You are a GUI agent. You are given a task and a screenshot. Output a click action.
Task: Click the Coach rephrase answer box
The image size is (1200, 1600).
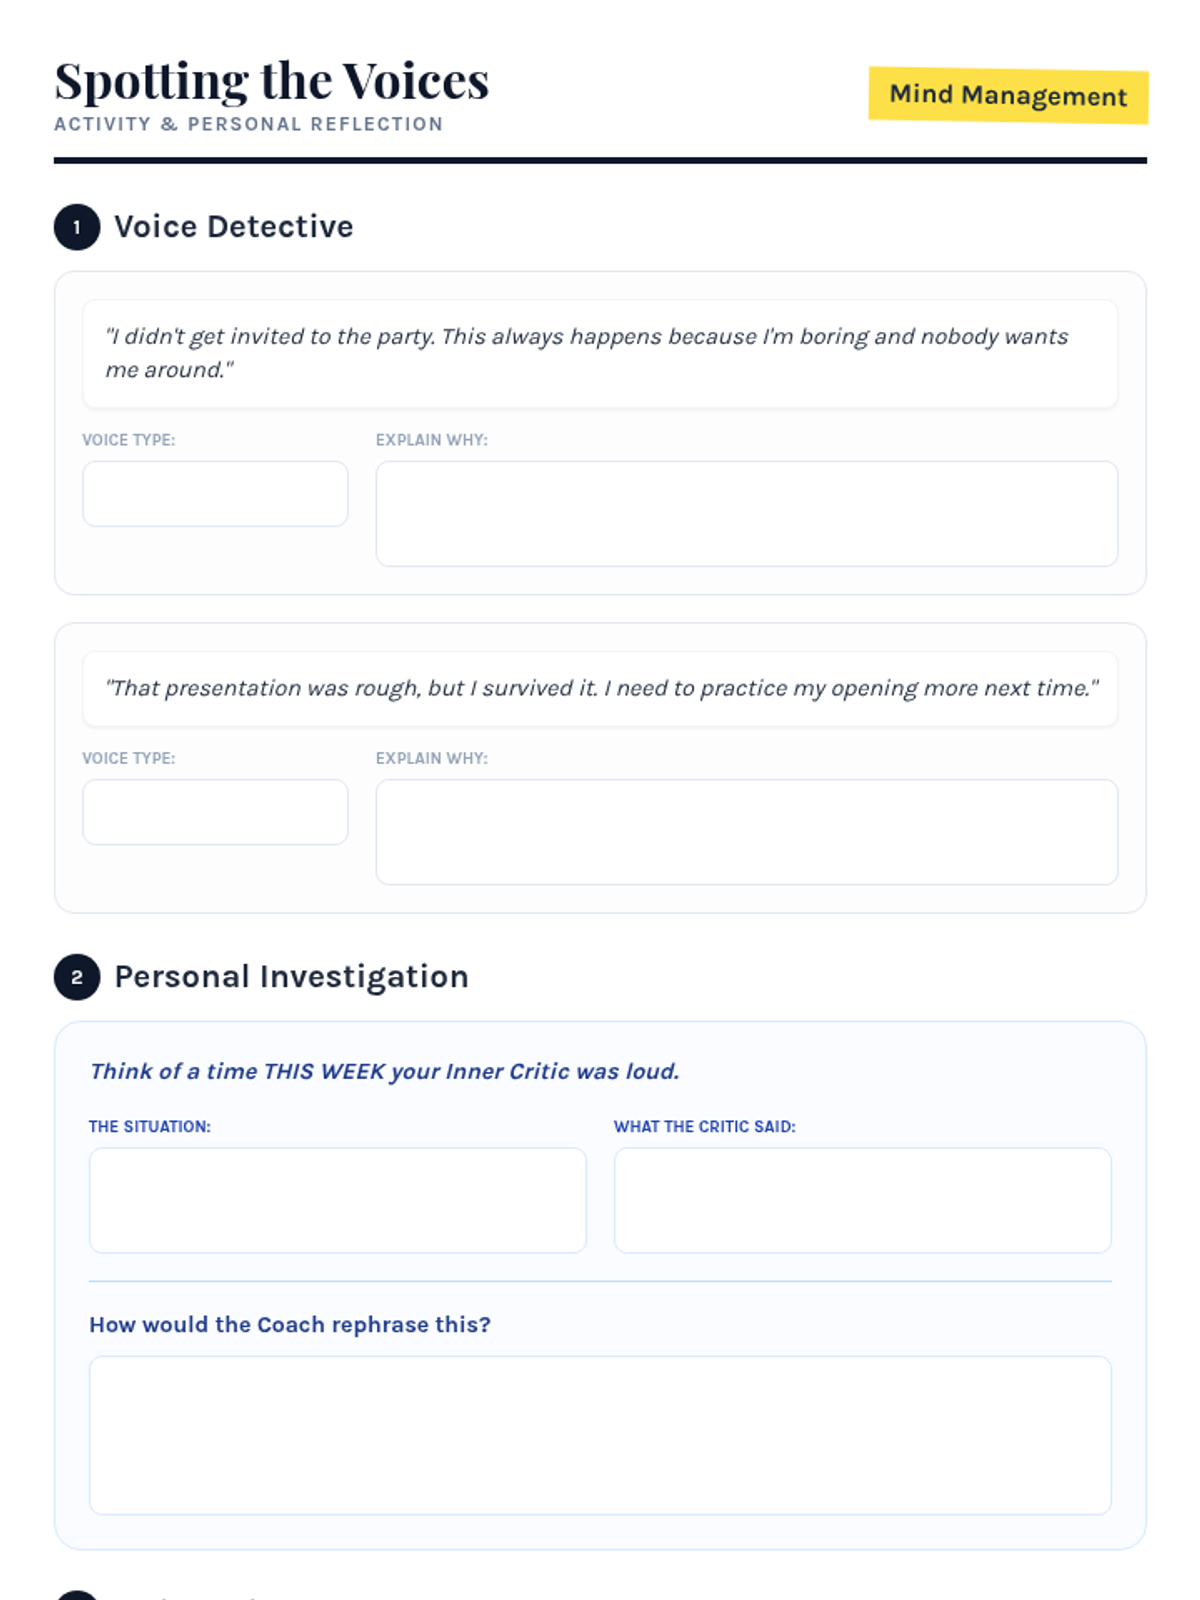(600, 1435)
